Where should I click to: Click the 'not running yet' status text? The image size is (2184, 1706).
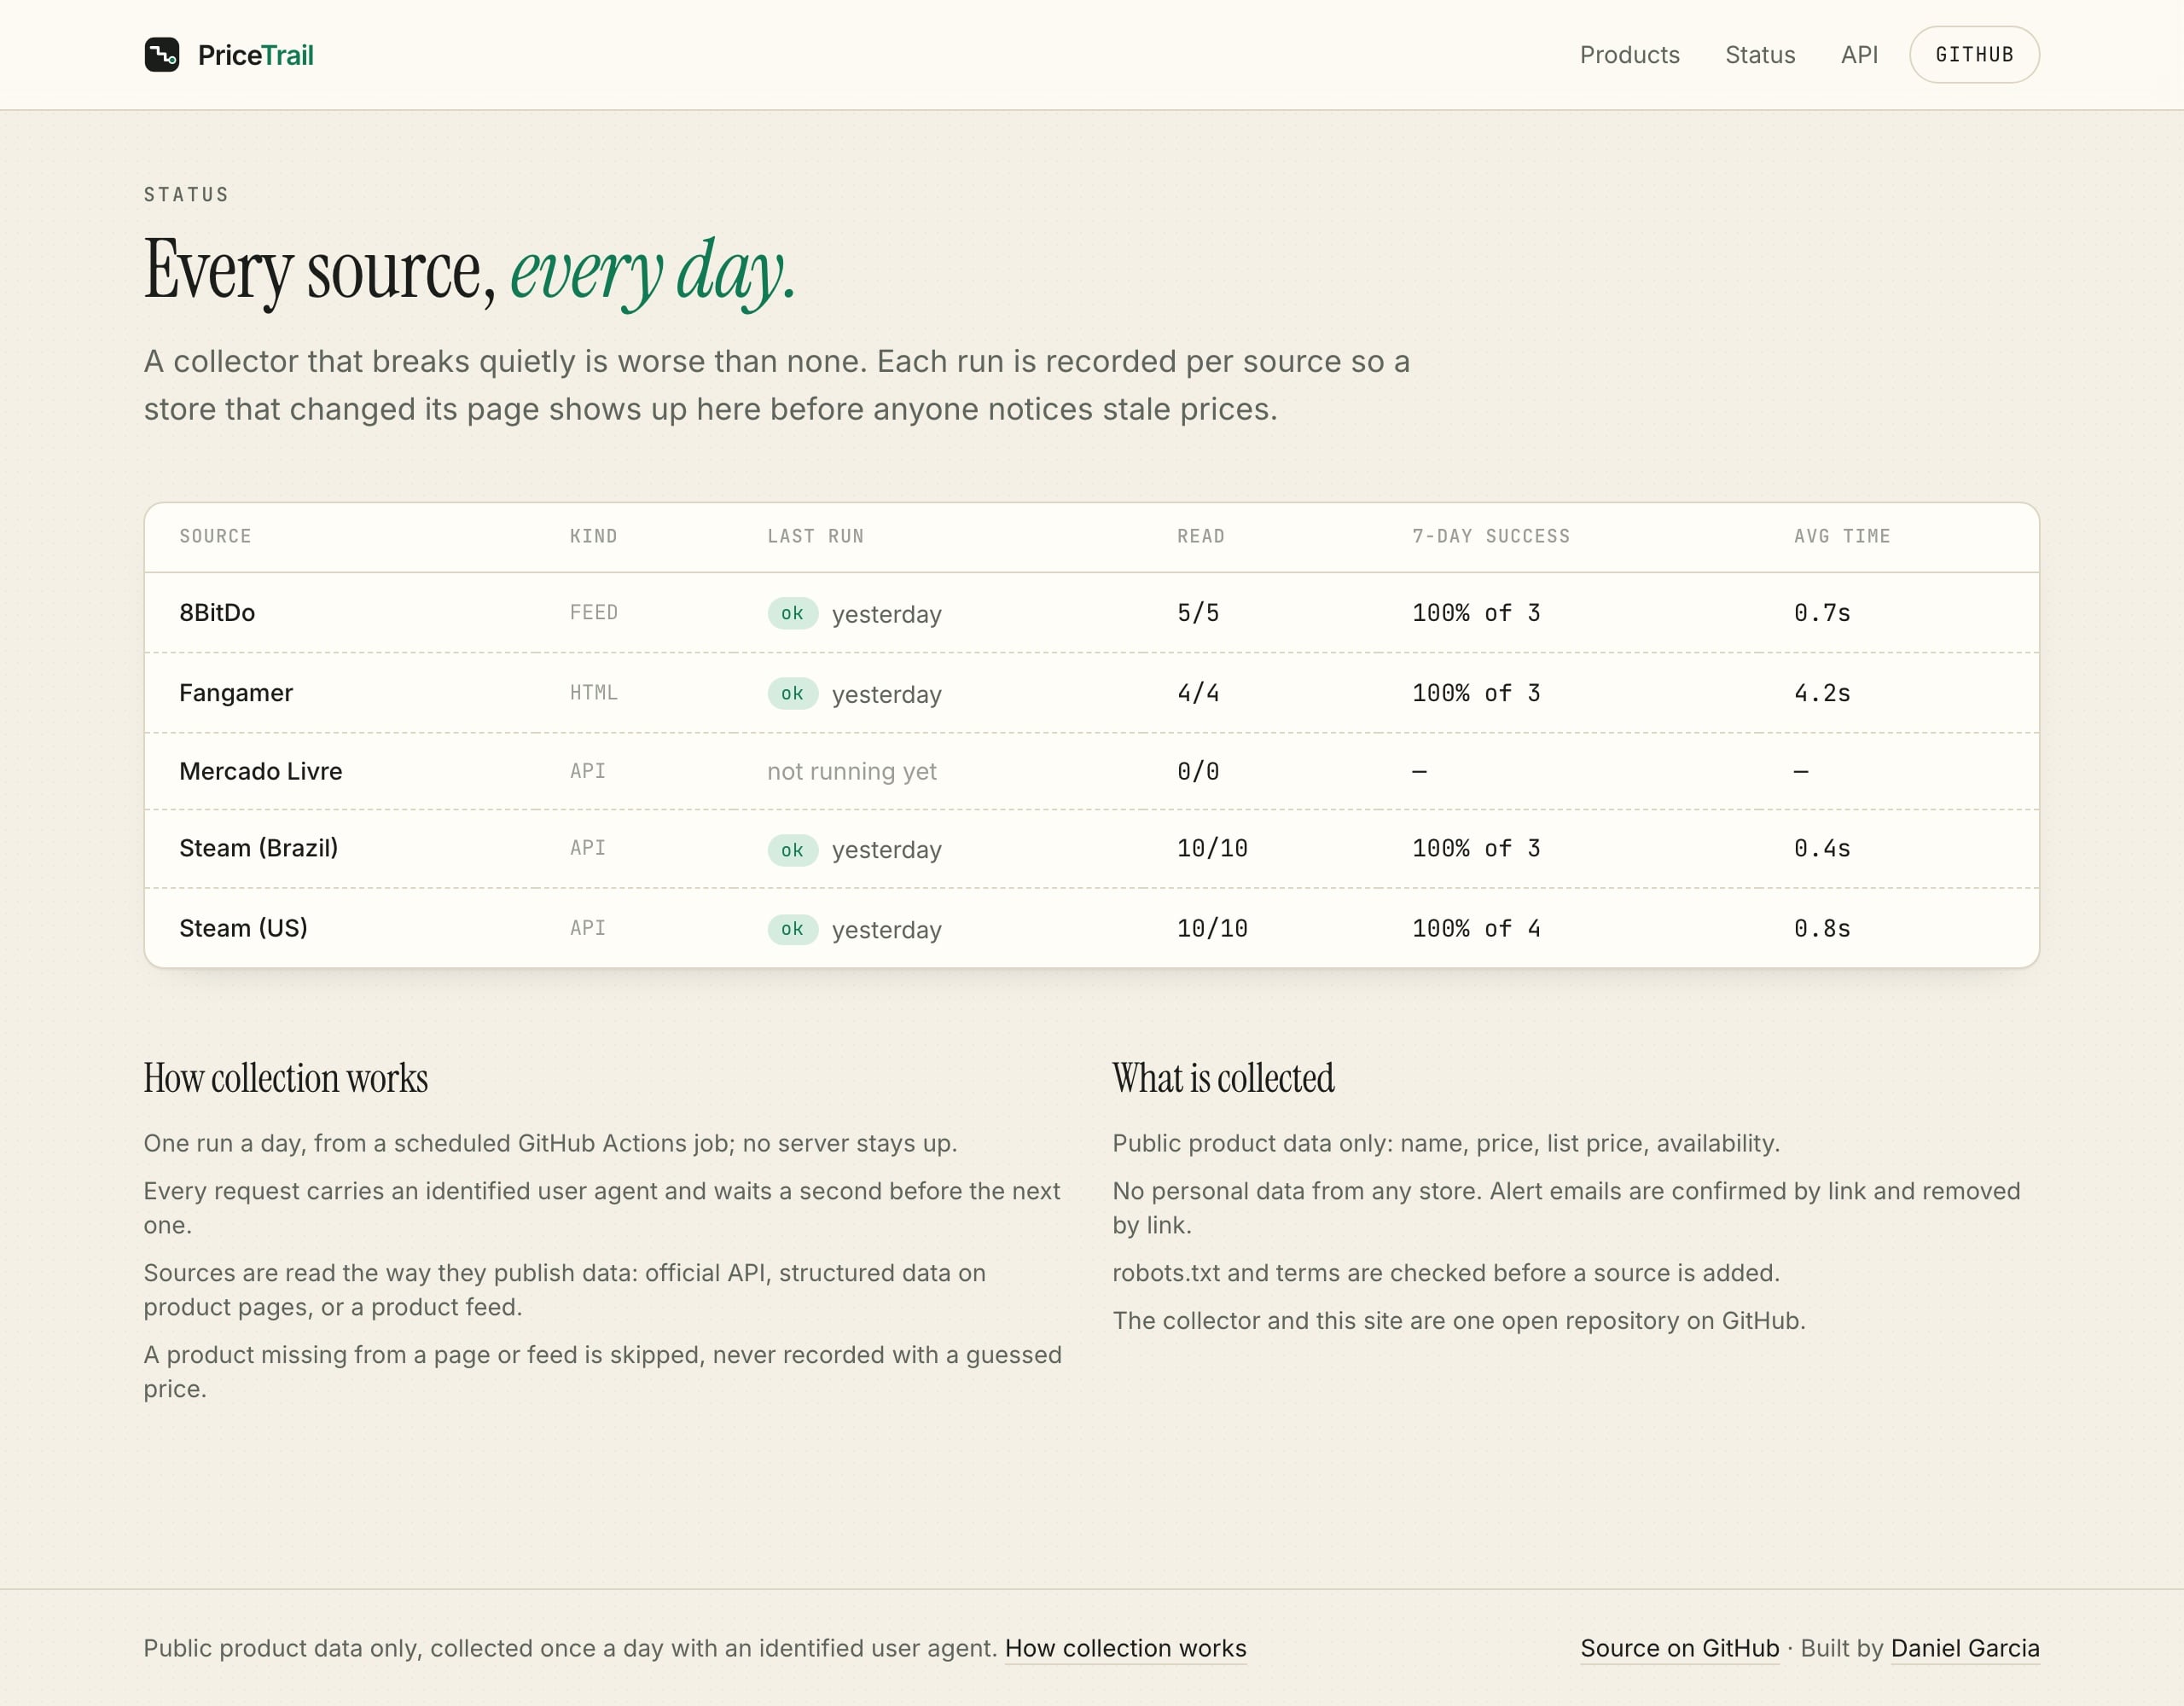point(852,771)
